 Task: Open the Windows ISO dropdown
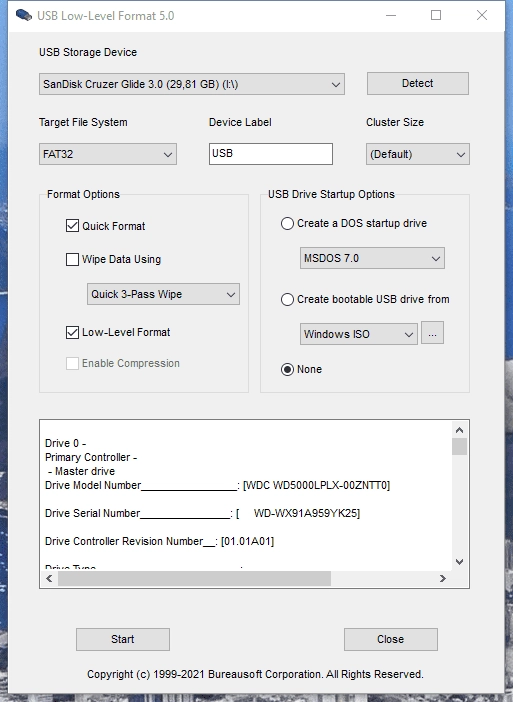point(359,334)
